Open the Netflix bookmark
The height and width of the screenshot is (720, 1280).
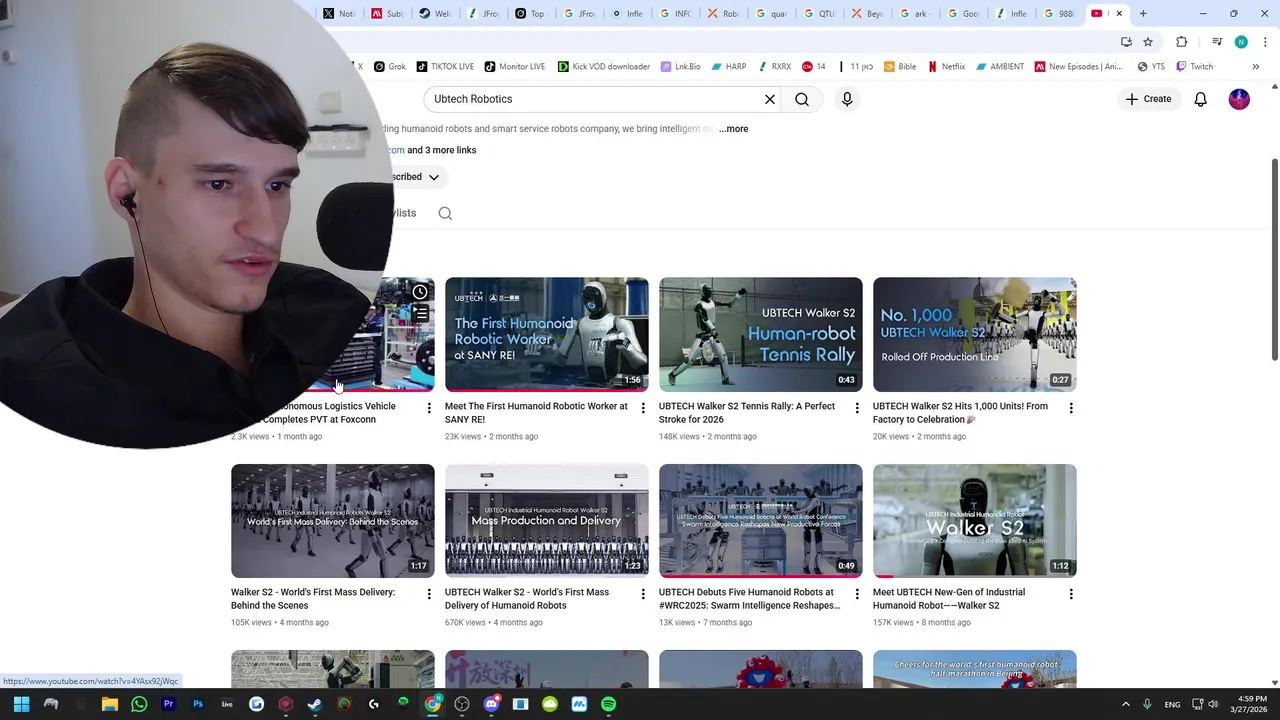[x=946, y=67]
